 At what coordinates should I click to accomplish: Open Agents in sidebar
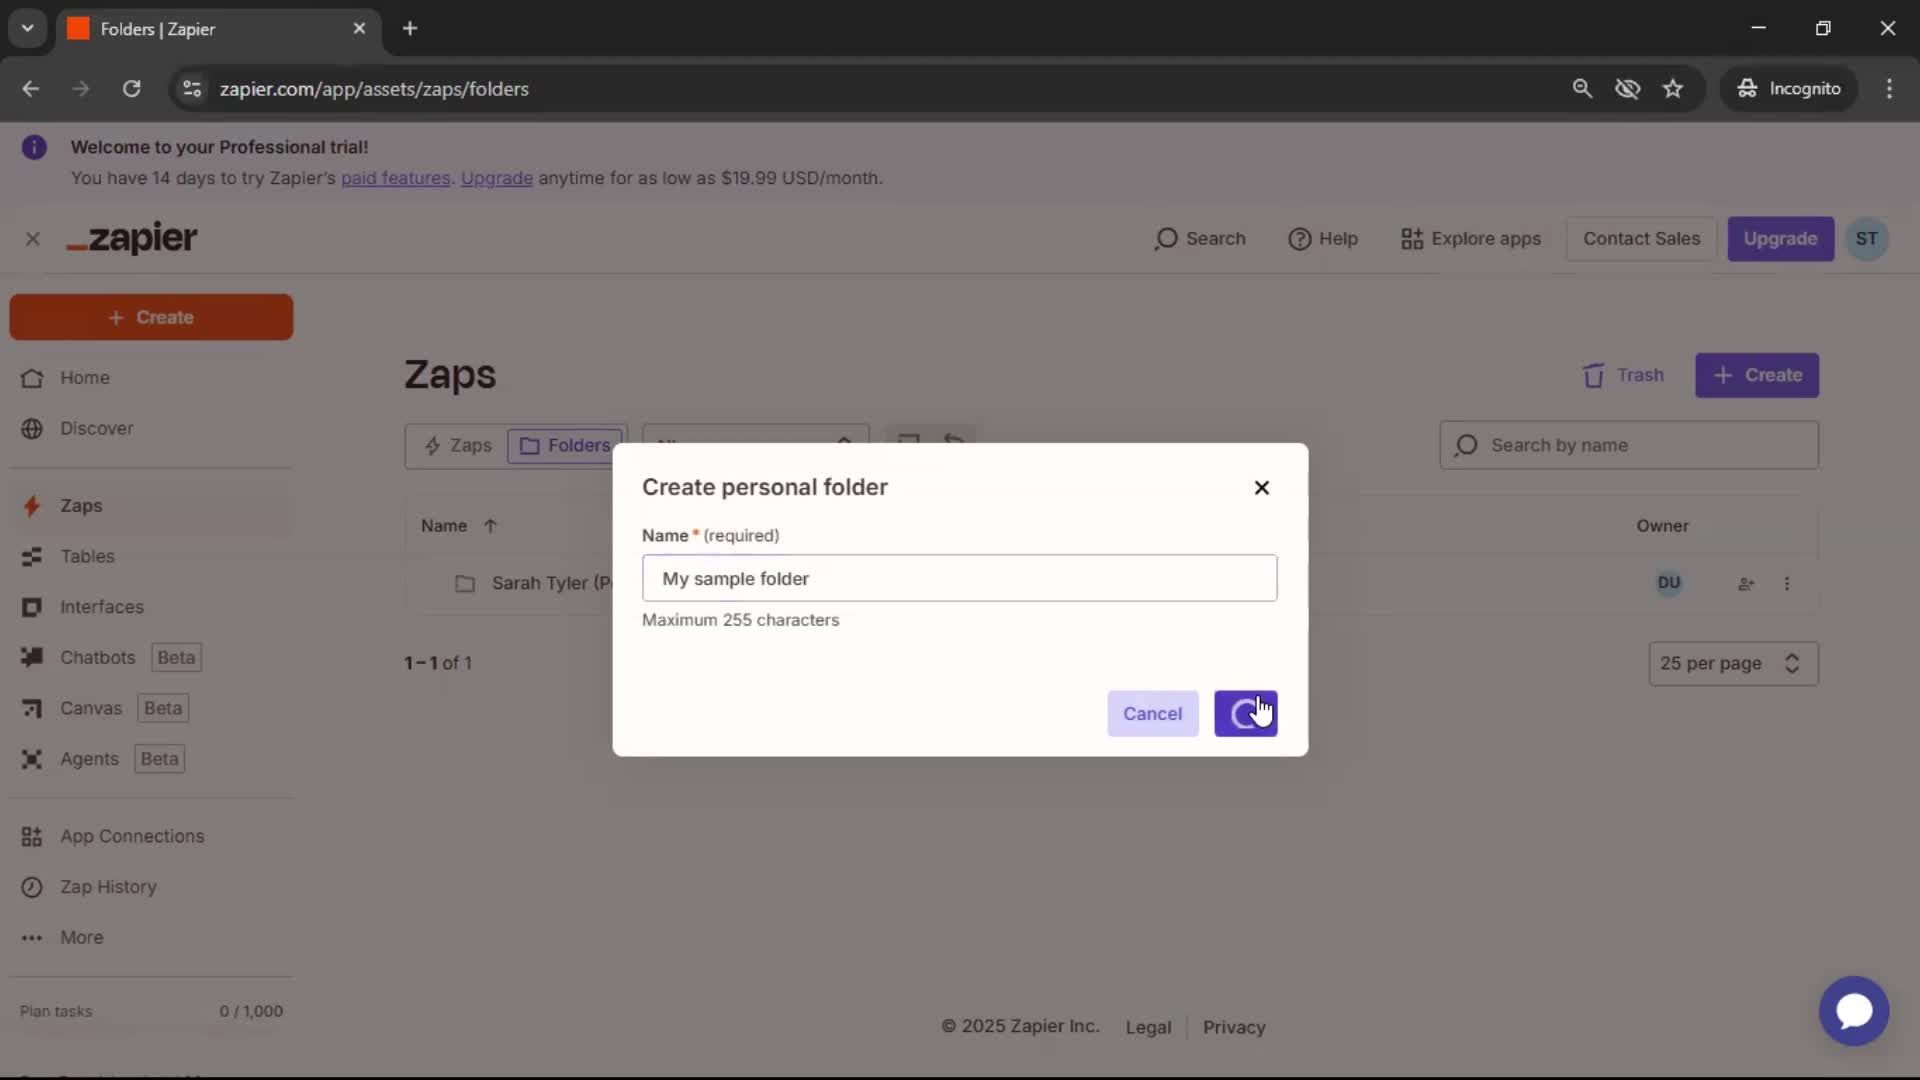[x=150, y=759]
